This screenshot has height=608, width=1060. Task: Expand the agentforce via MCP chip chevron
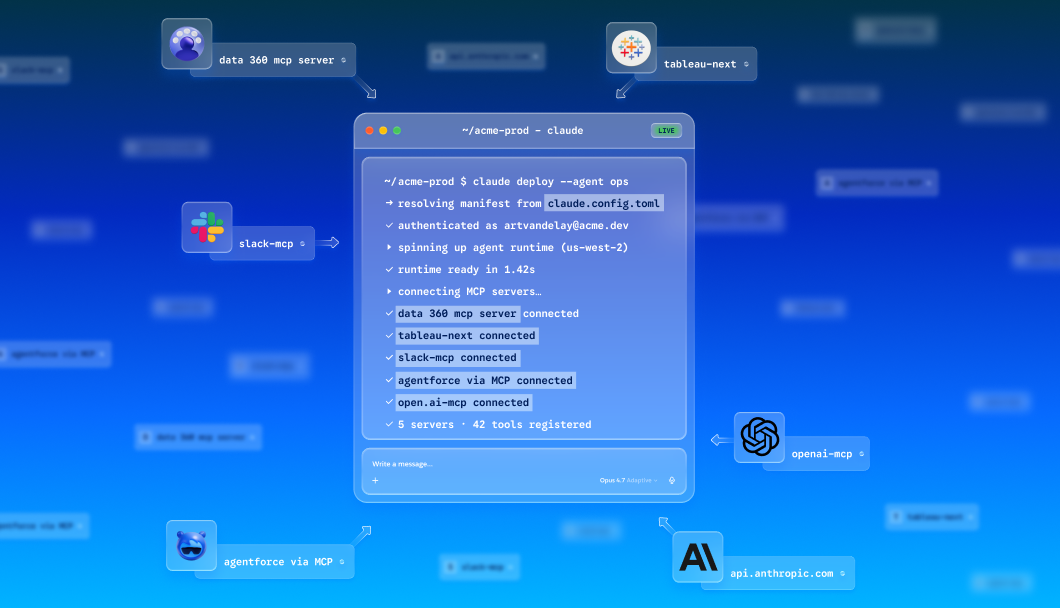point(341,562)
